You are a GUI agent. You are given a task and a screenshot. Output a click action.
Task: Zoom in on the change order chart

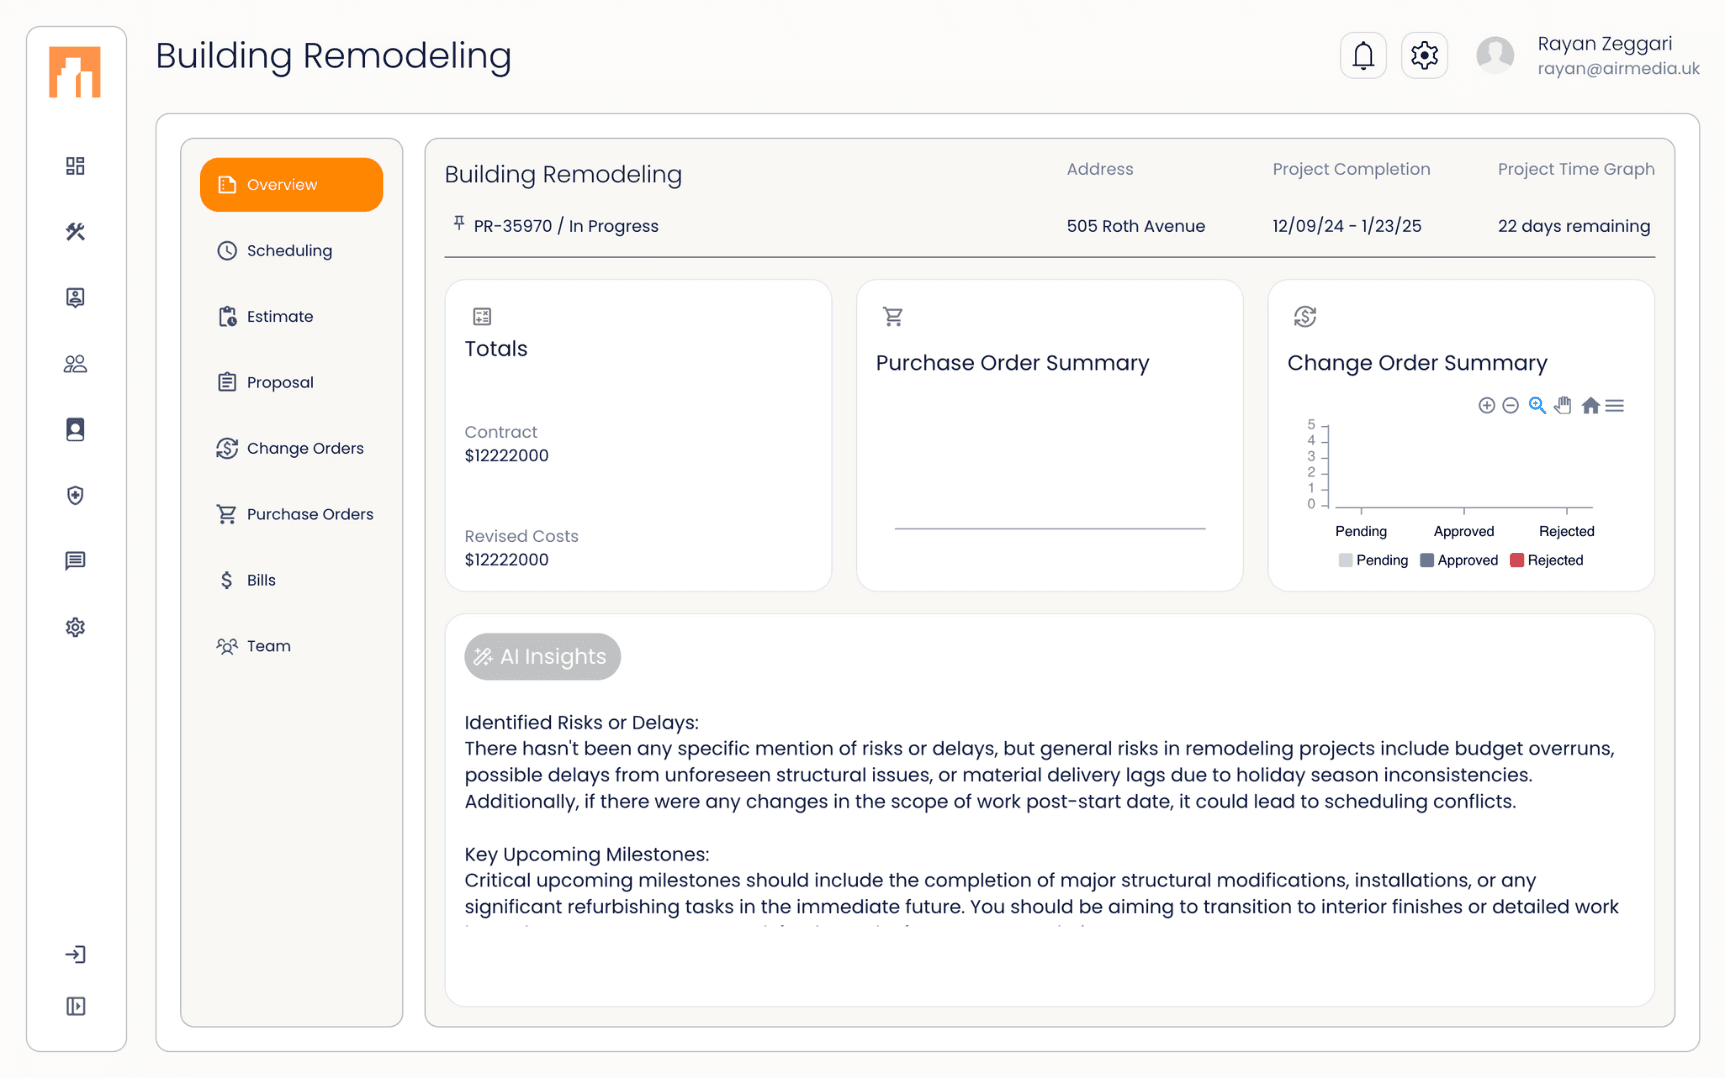pyautogui.click(x=1487, y=406)
